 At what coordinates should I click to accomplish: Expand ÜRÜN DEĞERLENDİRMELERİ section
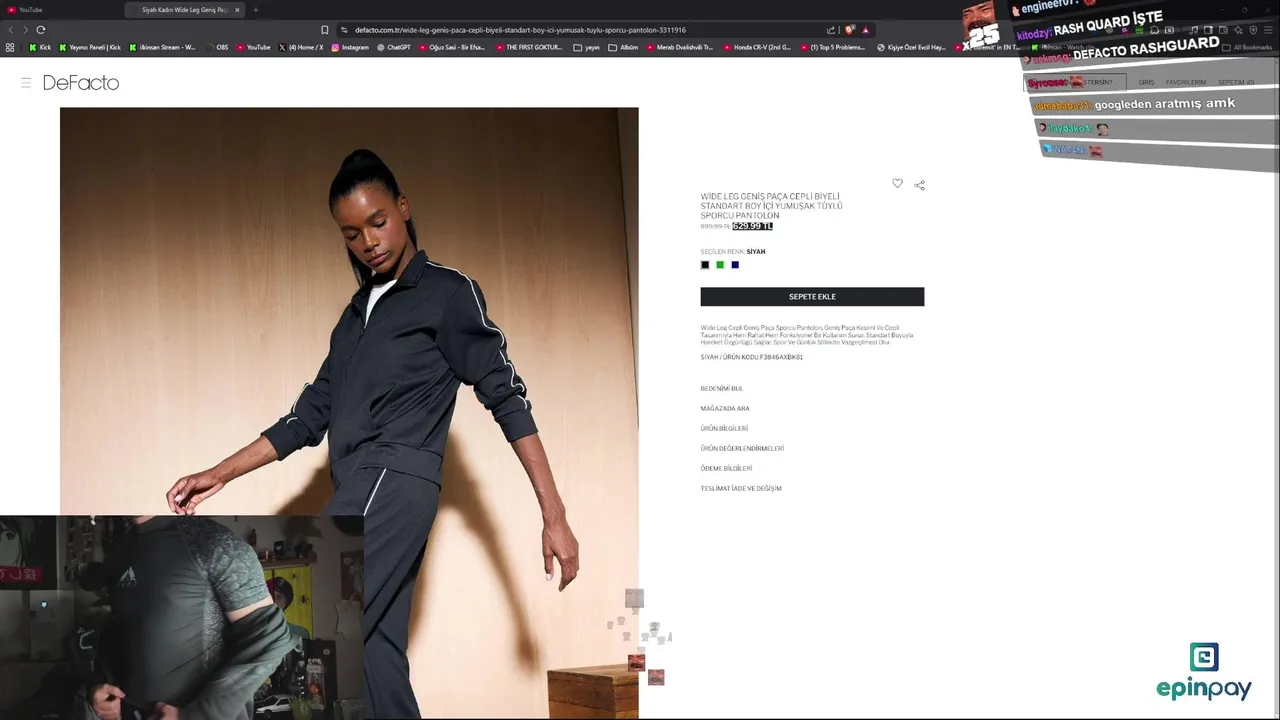tap(742, 449)
